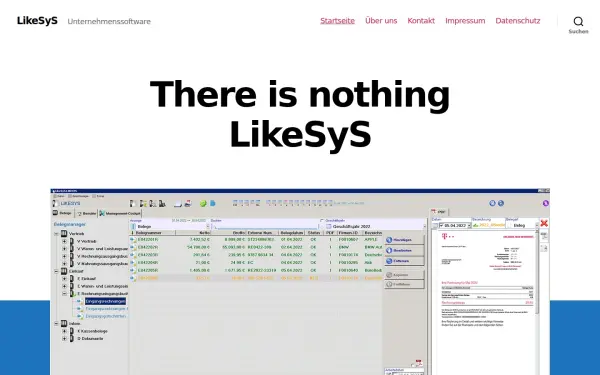600x375 pixels.
Task: Sort by the Belegnummer column header
Action: click(153, 233)
